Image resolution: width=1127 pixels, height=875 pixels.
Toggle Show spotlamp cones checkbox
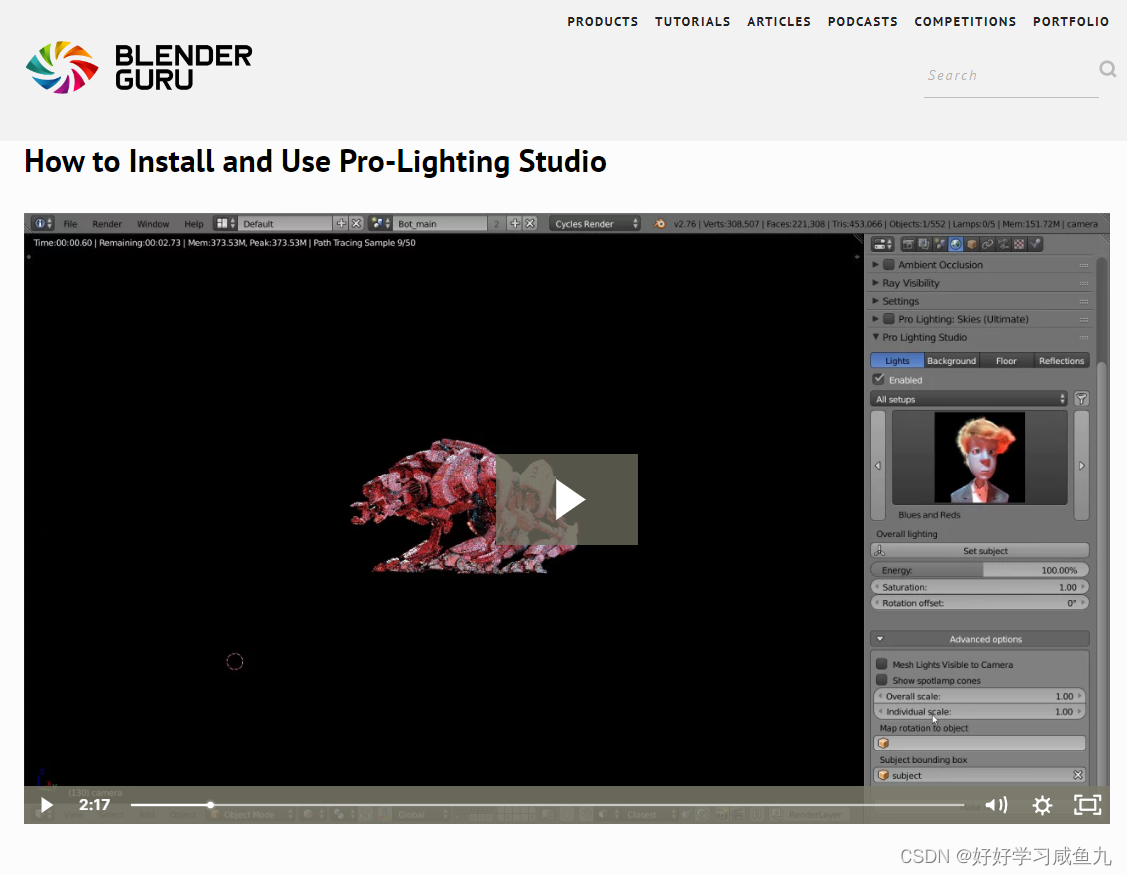882,679
